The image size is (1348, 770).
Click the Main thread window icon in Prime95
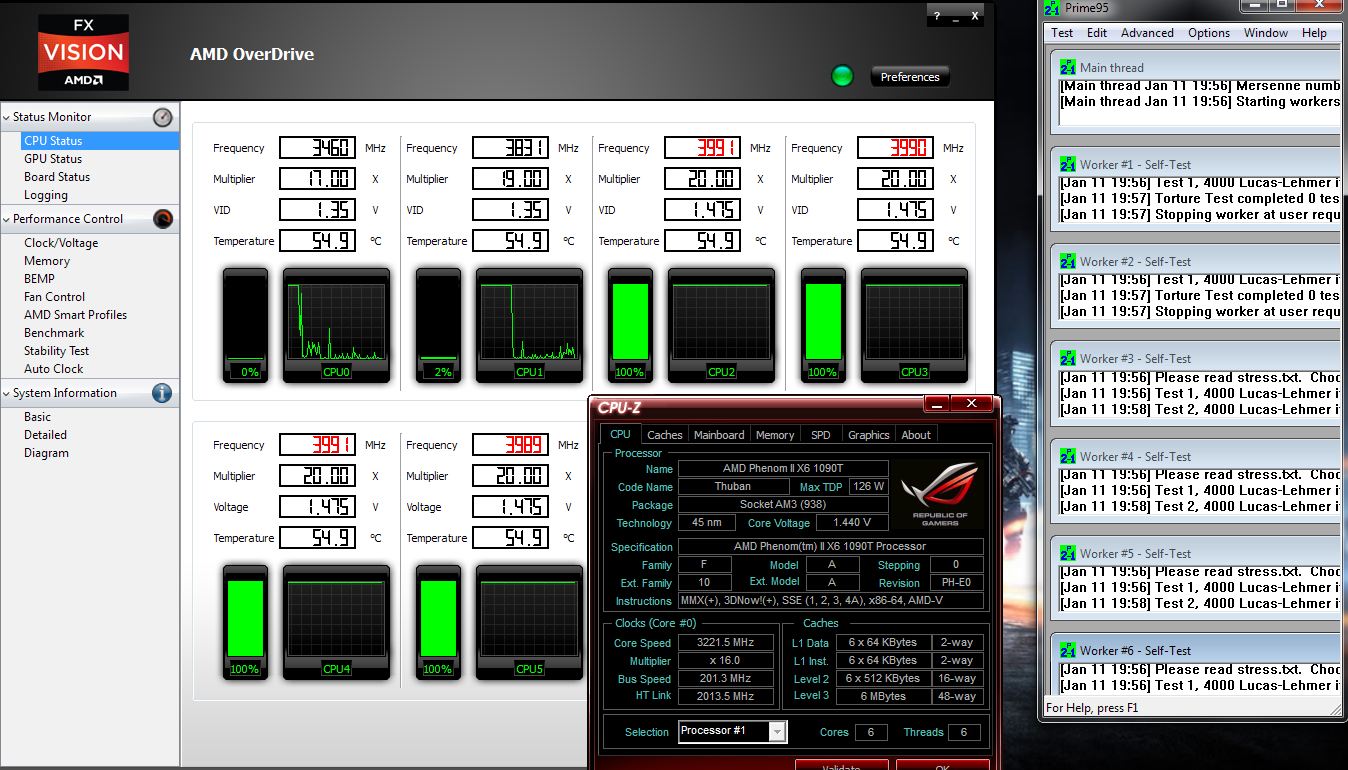coord(1069,67)
